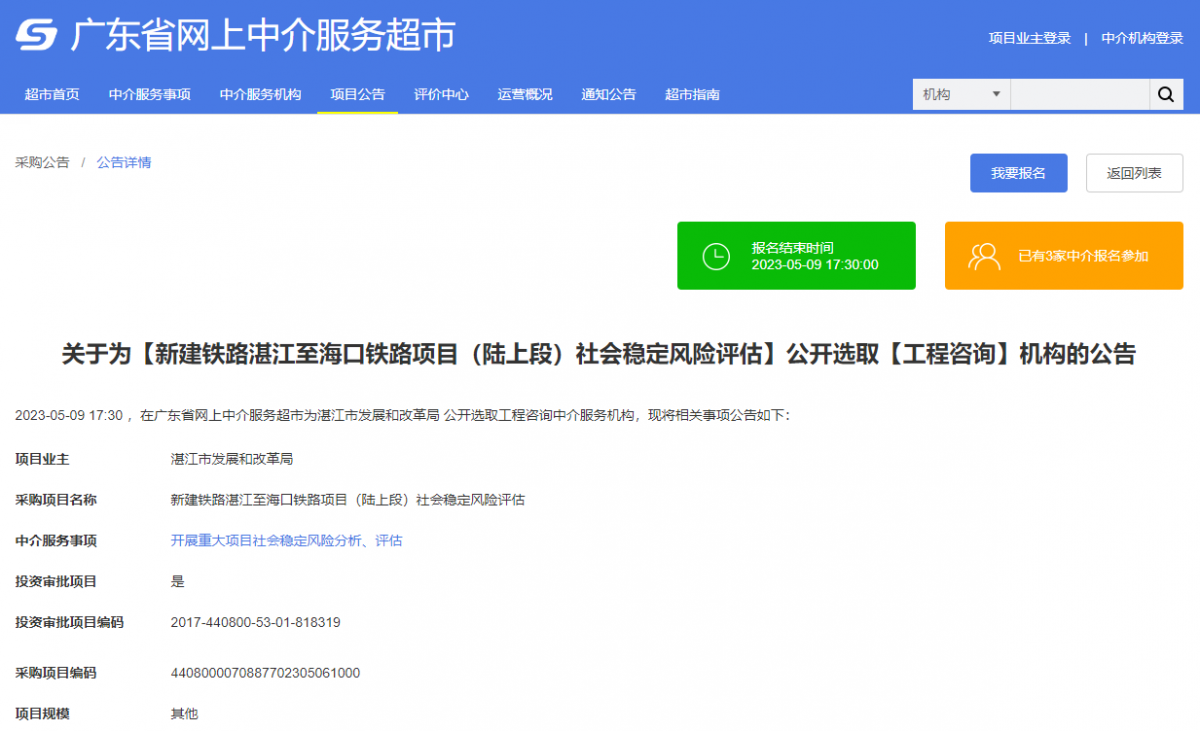Click 采购公告 breadcrumb link
1200x731 pixels.
click(x=42, y=162)
